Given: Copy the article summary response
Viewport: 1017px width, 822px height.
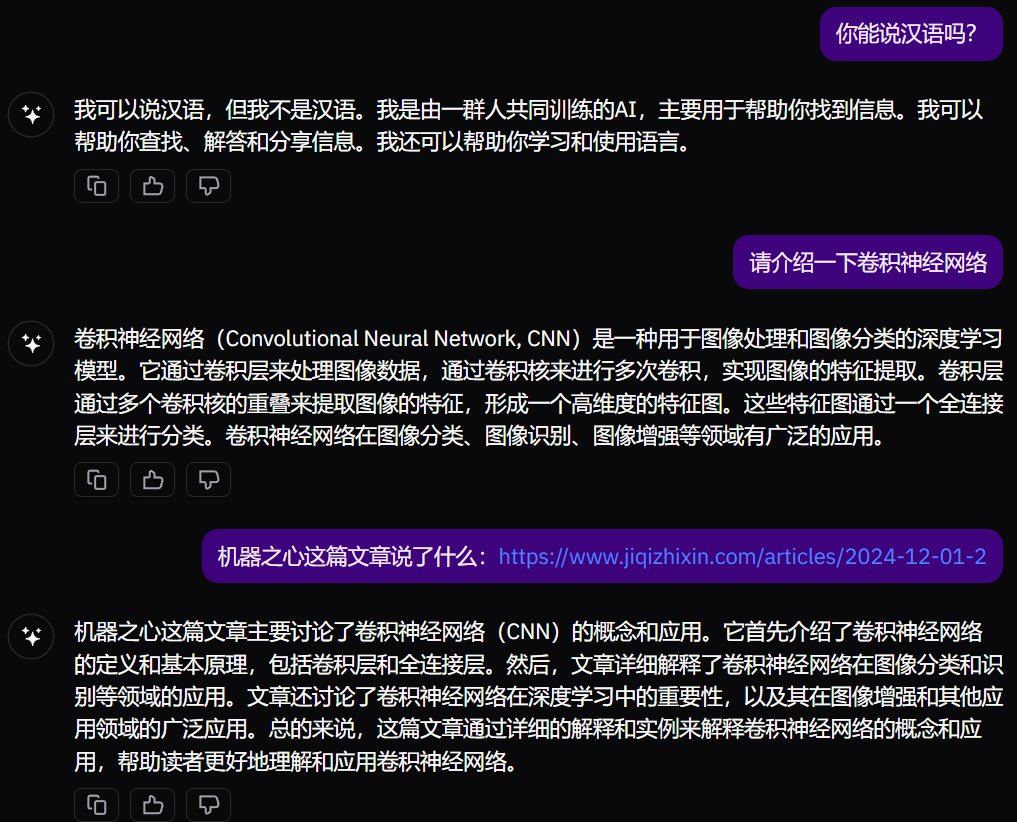Looking at the screenshot, I should (96, 804).
